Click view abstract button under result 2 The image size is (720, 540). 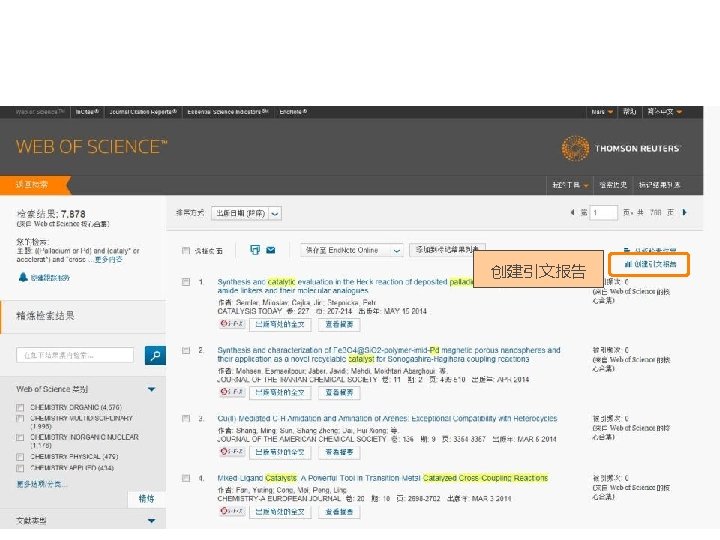point(339,392)
